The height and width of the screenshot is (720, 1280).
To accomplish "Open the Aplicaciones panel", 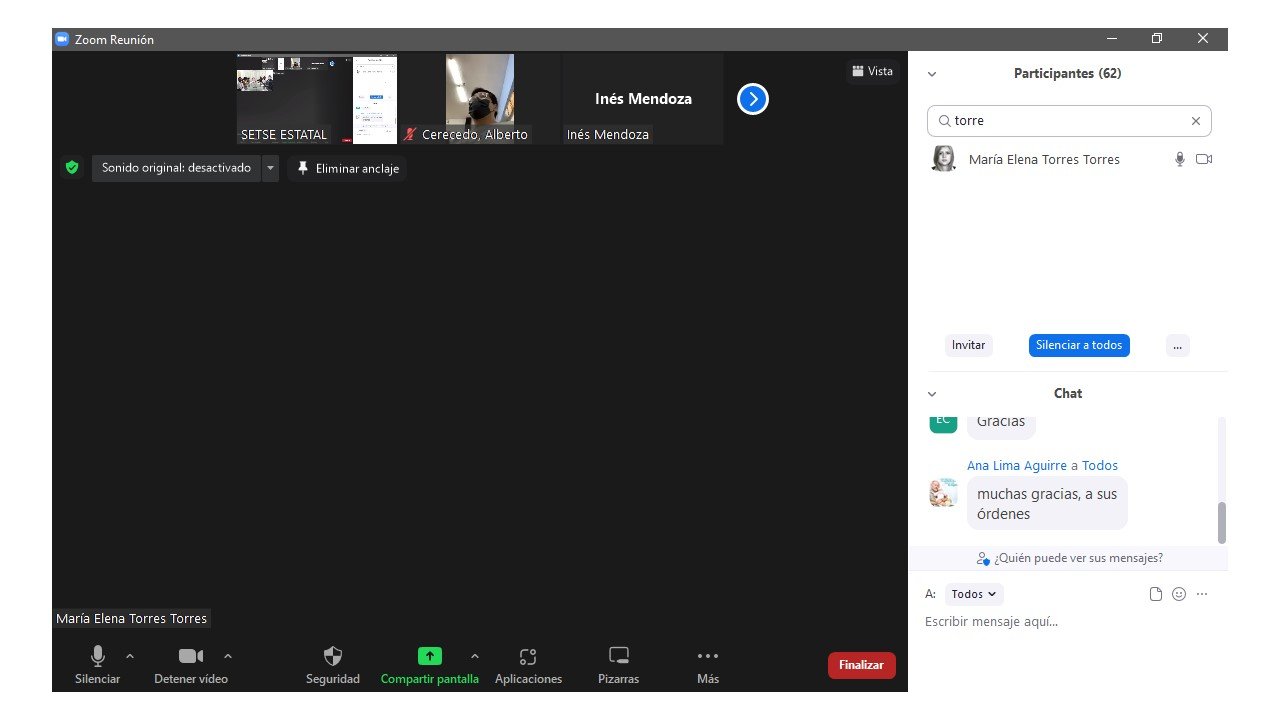I will [528, 665].
